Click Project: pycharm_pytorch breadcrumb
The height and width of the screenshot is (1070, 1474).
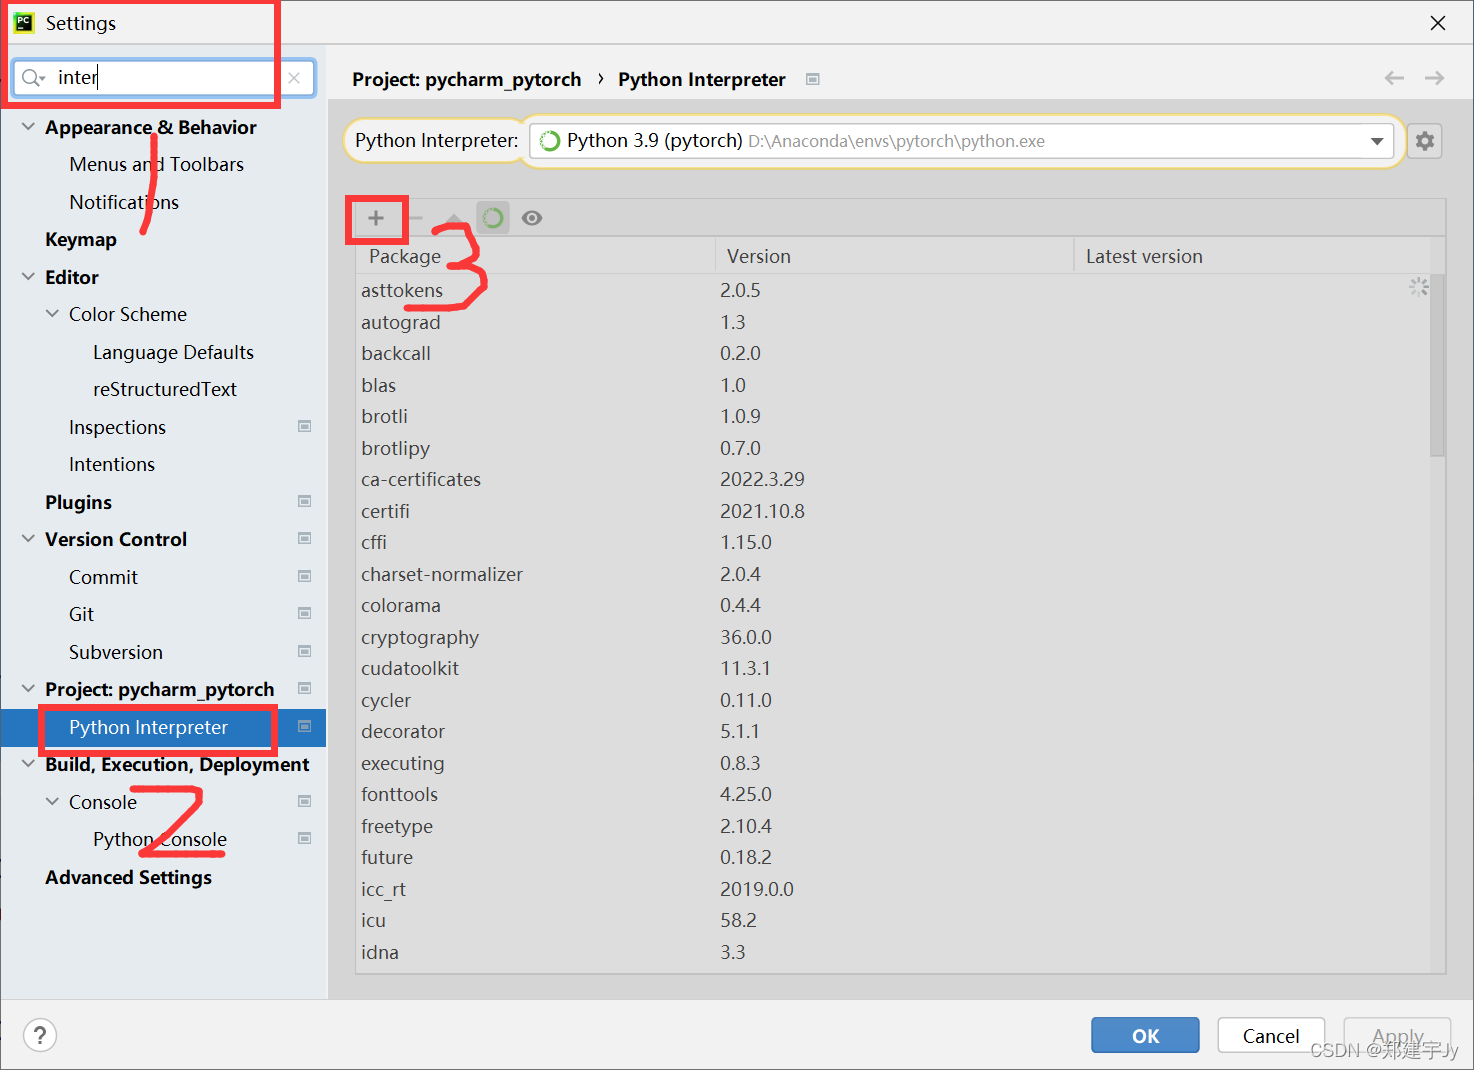(466, 79)
